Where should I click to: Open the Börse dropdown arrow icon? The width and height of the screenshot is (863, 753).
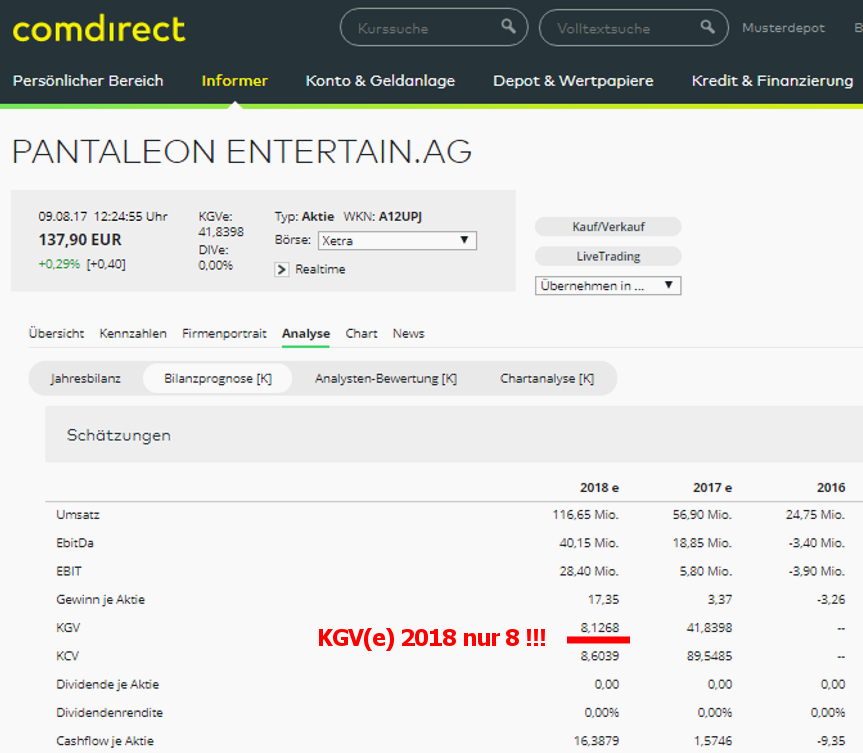pyautogui.click(x=464, y=240)
